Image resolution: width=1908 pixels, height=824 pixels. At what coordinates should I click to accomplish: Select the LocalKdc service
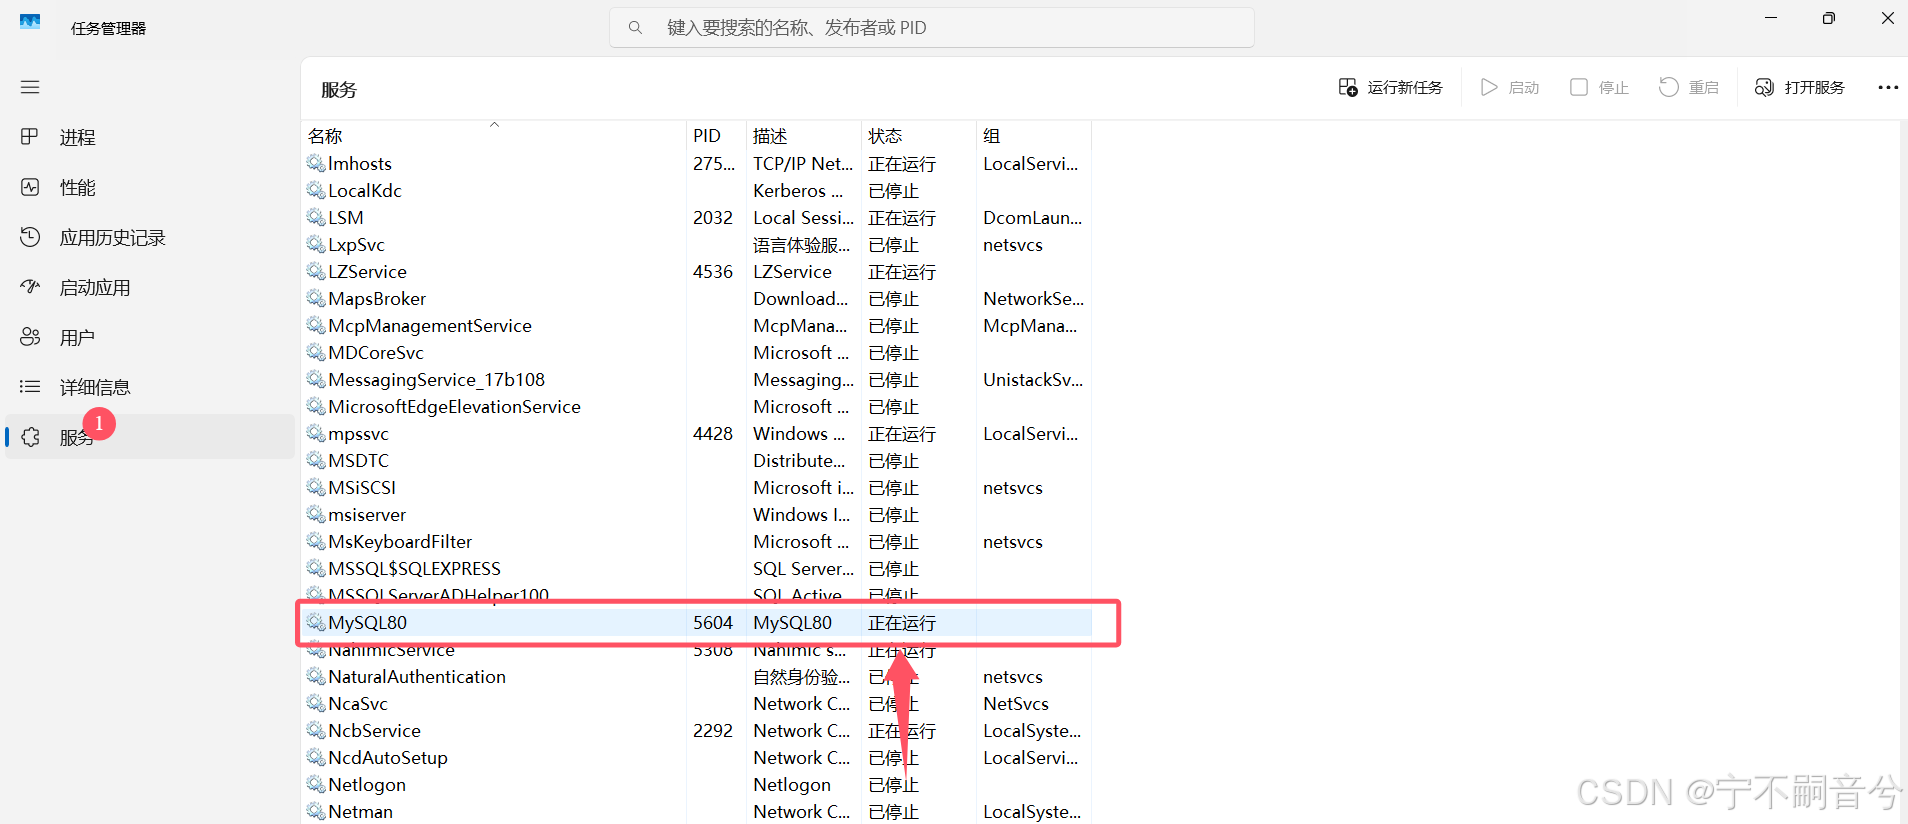(x=365, y=191)
